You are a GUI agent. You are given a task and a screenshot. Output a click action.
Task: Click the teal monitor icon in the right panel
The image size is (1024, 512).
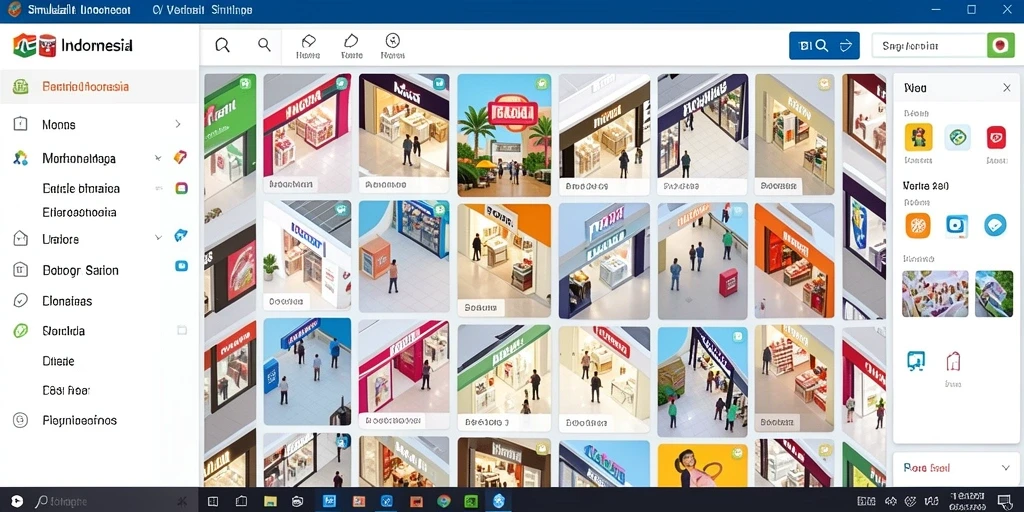[x=916, y=360]
